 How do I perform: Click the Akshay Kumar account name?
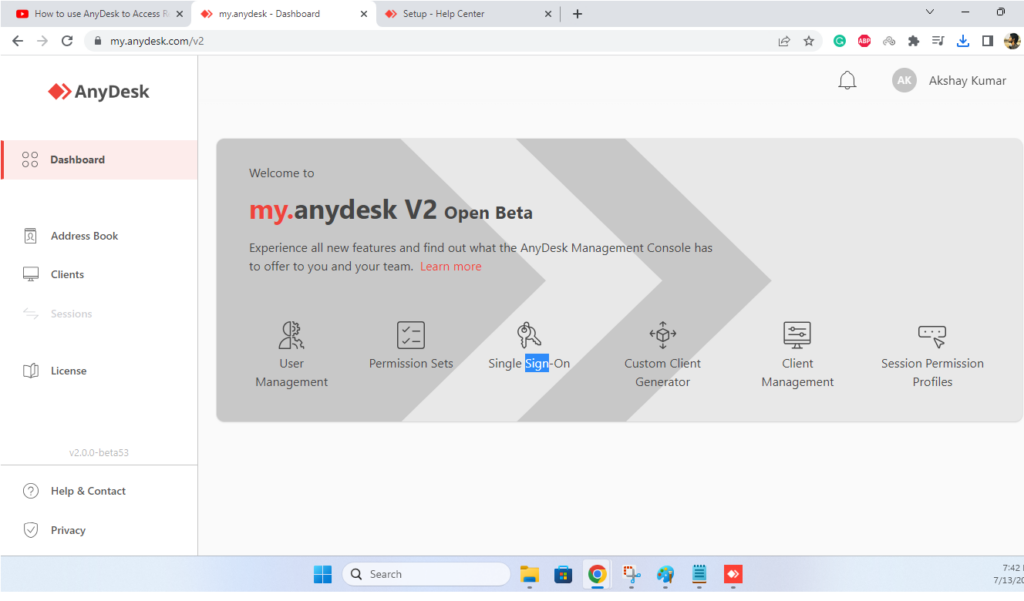coord(967,80)
